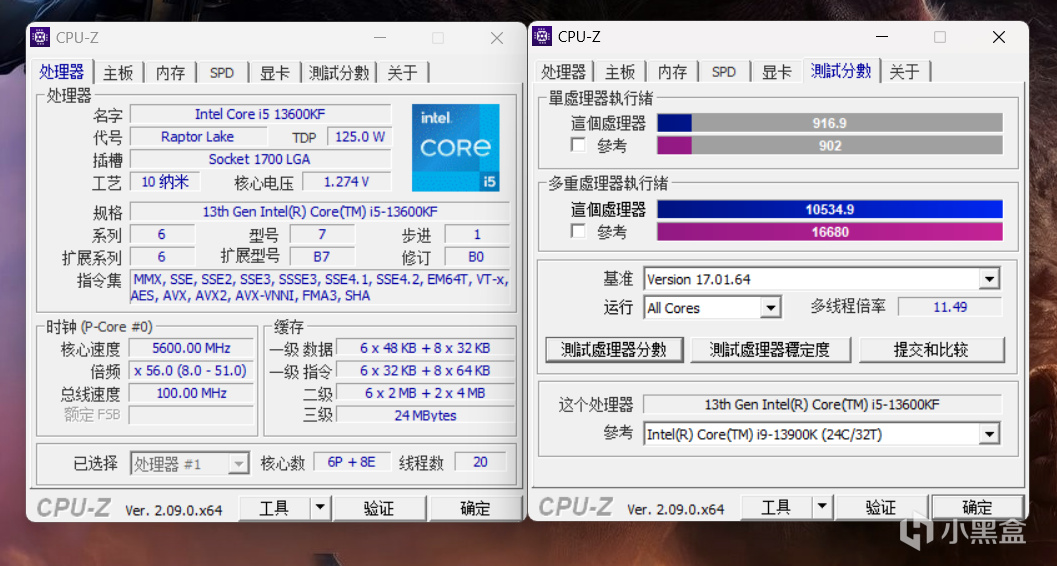The height and width of the screenshot is (566, 1057).
Task: Expand 工具 arrow menu in right window
Action: click(822, 507)
